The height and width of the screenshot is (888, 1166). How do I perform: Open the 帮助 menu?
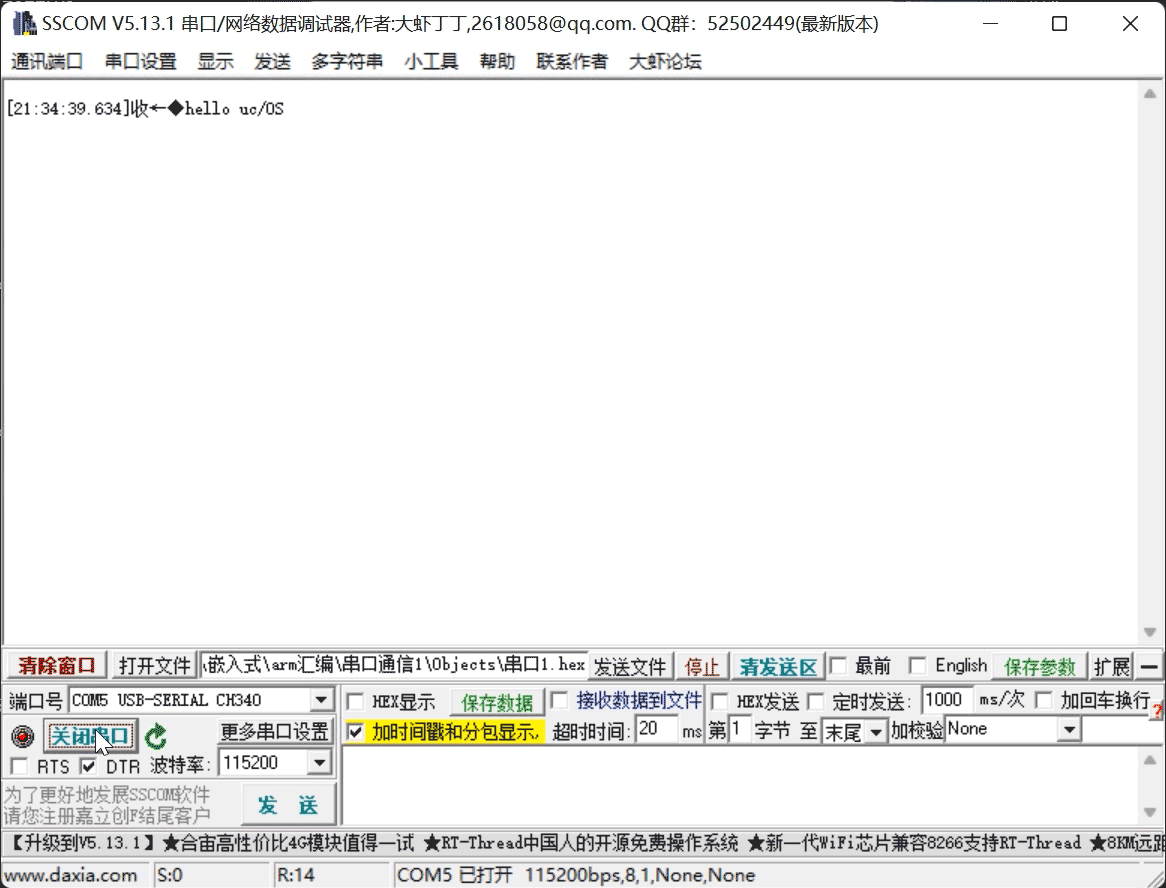497,60
